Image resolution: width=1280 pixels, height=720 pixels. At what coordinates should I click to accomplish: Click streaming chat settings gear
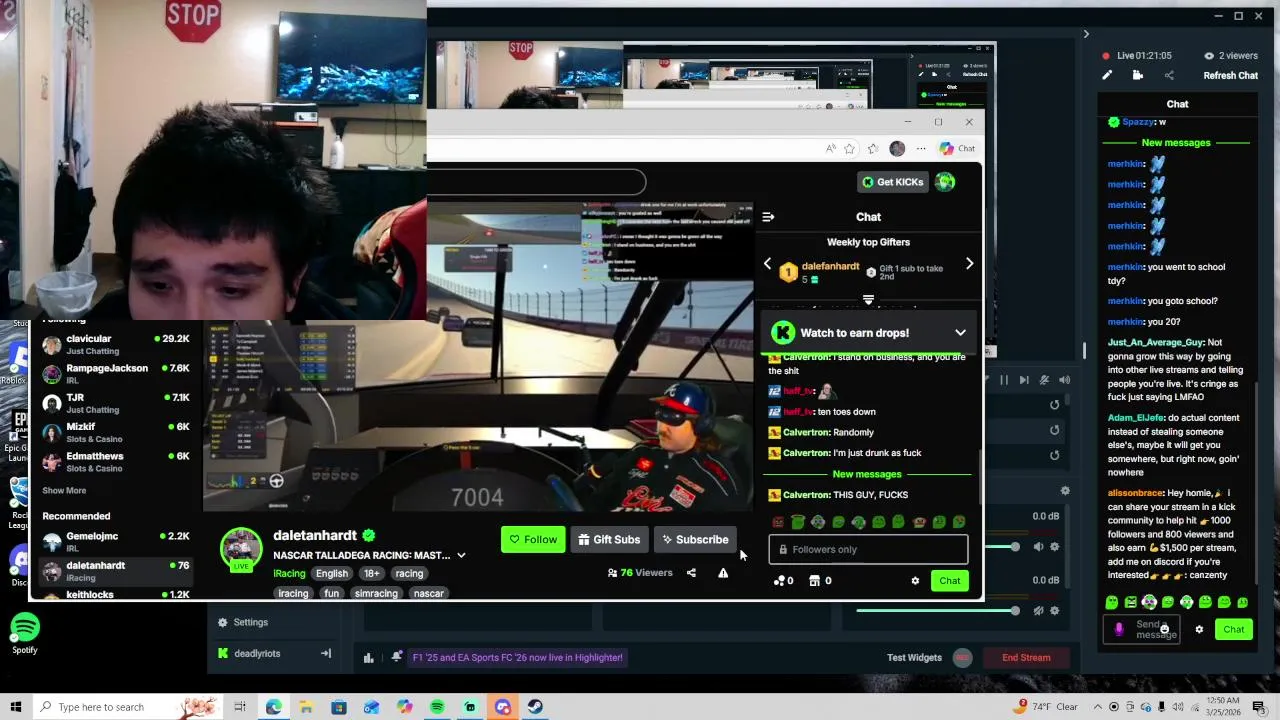click(1199, 630)
